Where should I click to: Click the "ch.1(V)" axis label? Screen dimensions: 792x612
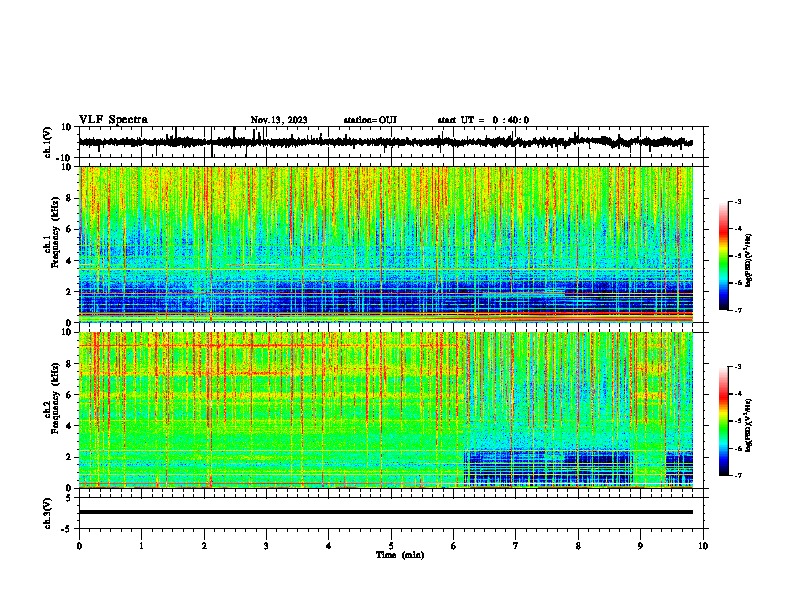(x=48, y=142)
